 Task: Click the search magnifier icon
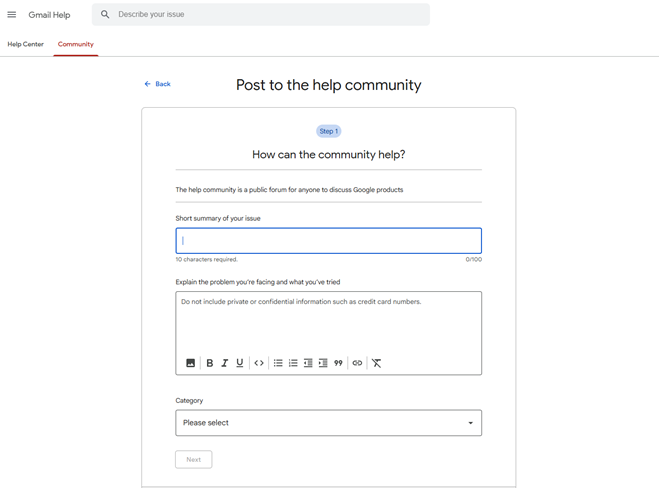(x=105, y=14)
